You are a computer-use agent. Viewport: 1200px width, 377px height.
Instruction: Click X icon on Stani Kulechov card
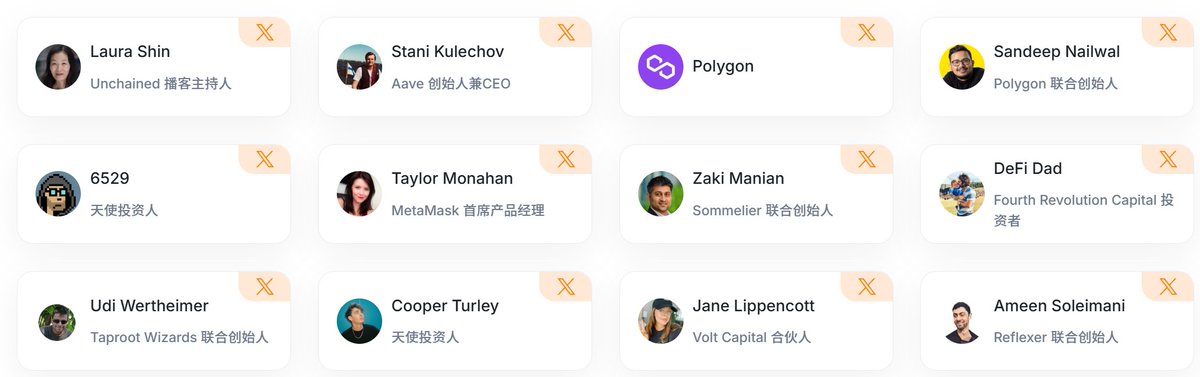[x=566, y=32]
